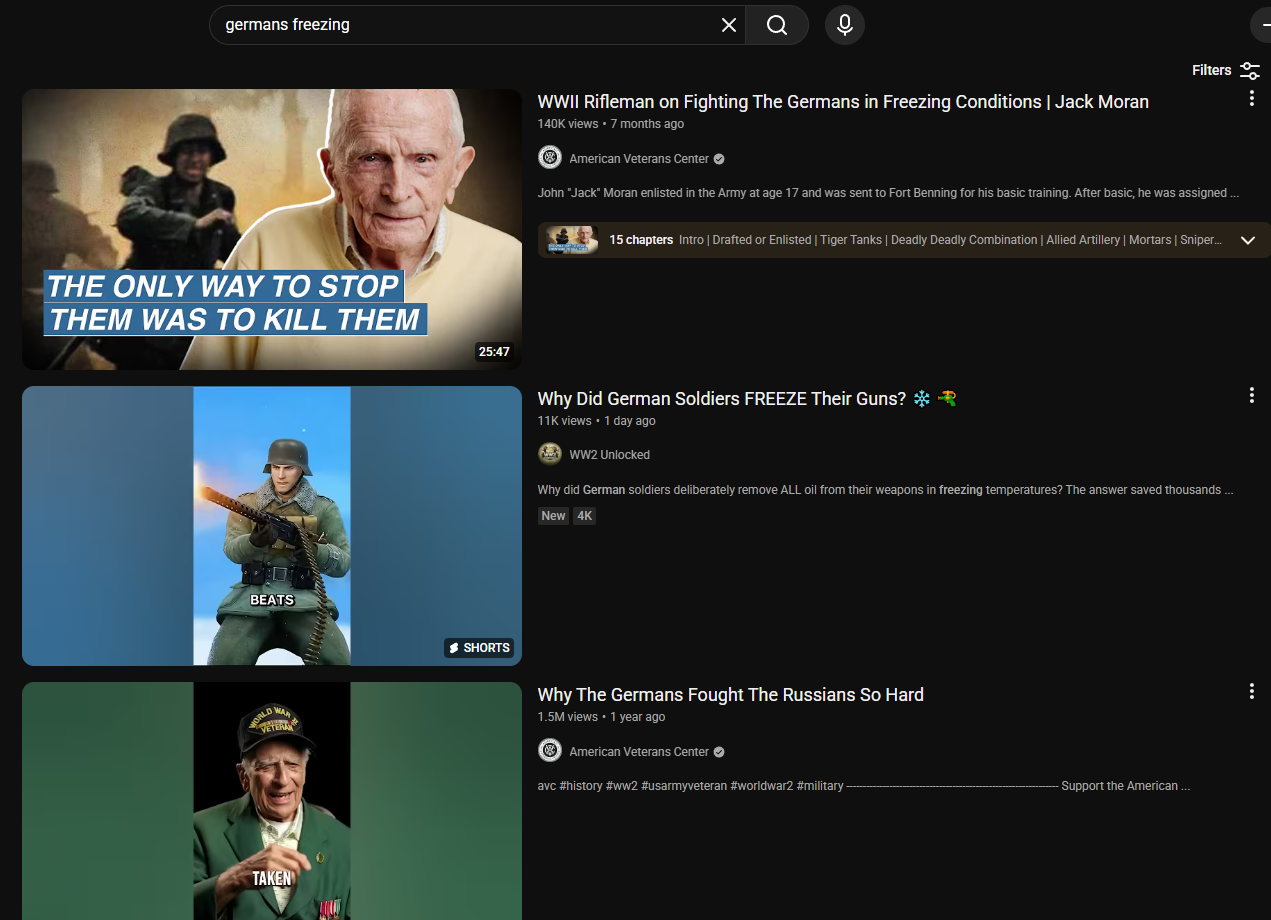
Task: Click verified checkmark beside American Veterans Center, Jack Moran video
Action: [x=719, y=159]
